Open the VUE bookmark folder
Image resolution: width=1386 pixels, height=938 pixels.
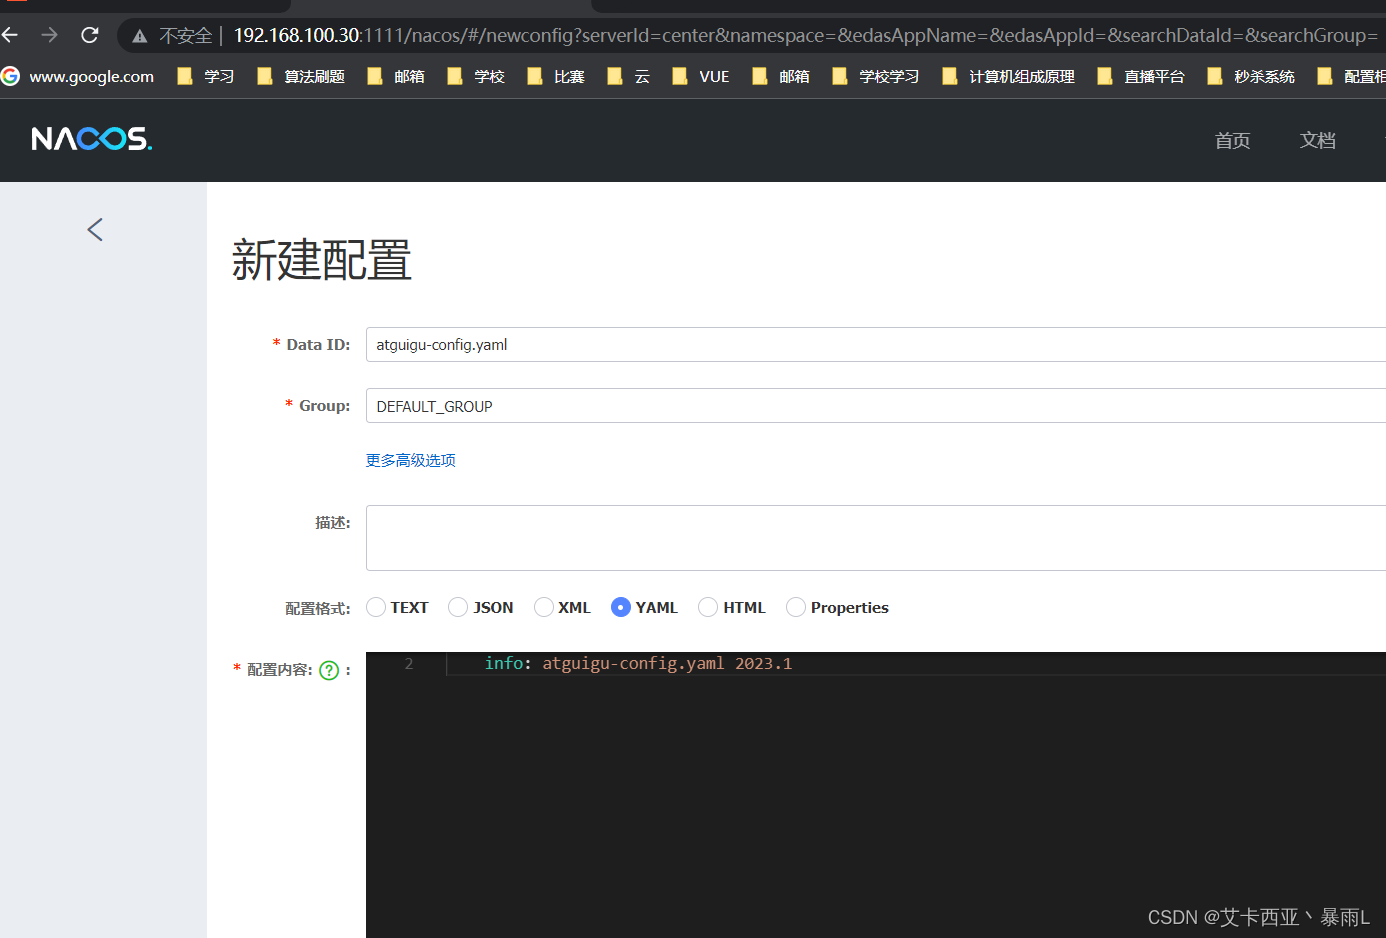click(701, 76)
